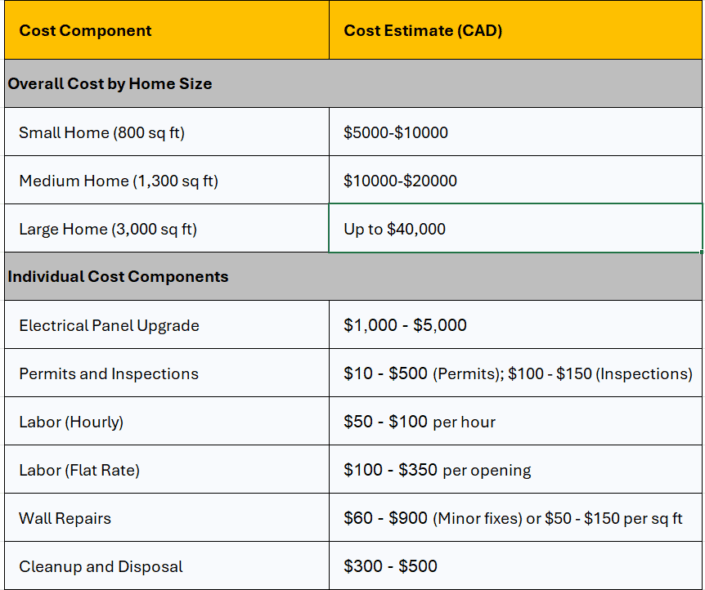This screenshot has height=590, width=705.
Task: Click the Medium Home (1,300 sq ft) cell
Action: point(167,180)
